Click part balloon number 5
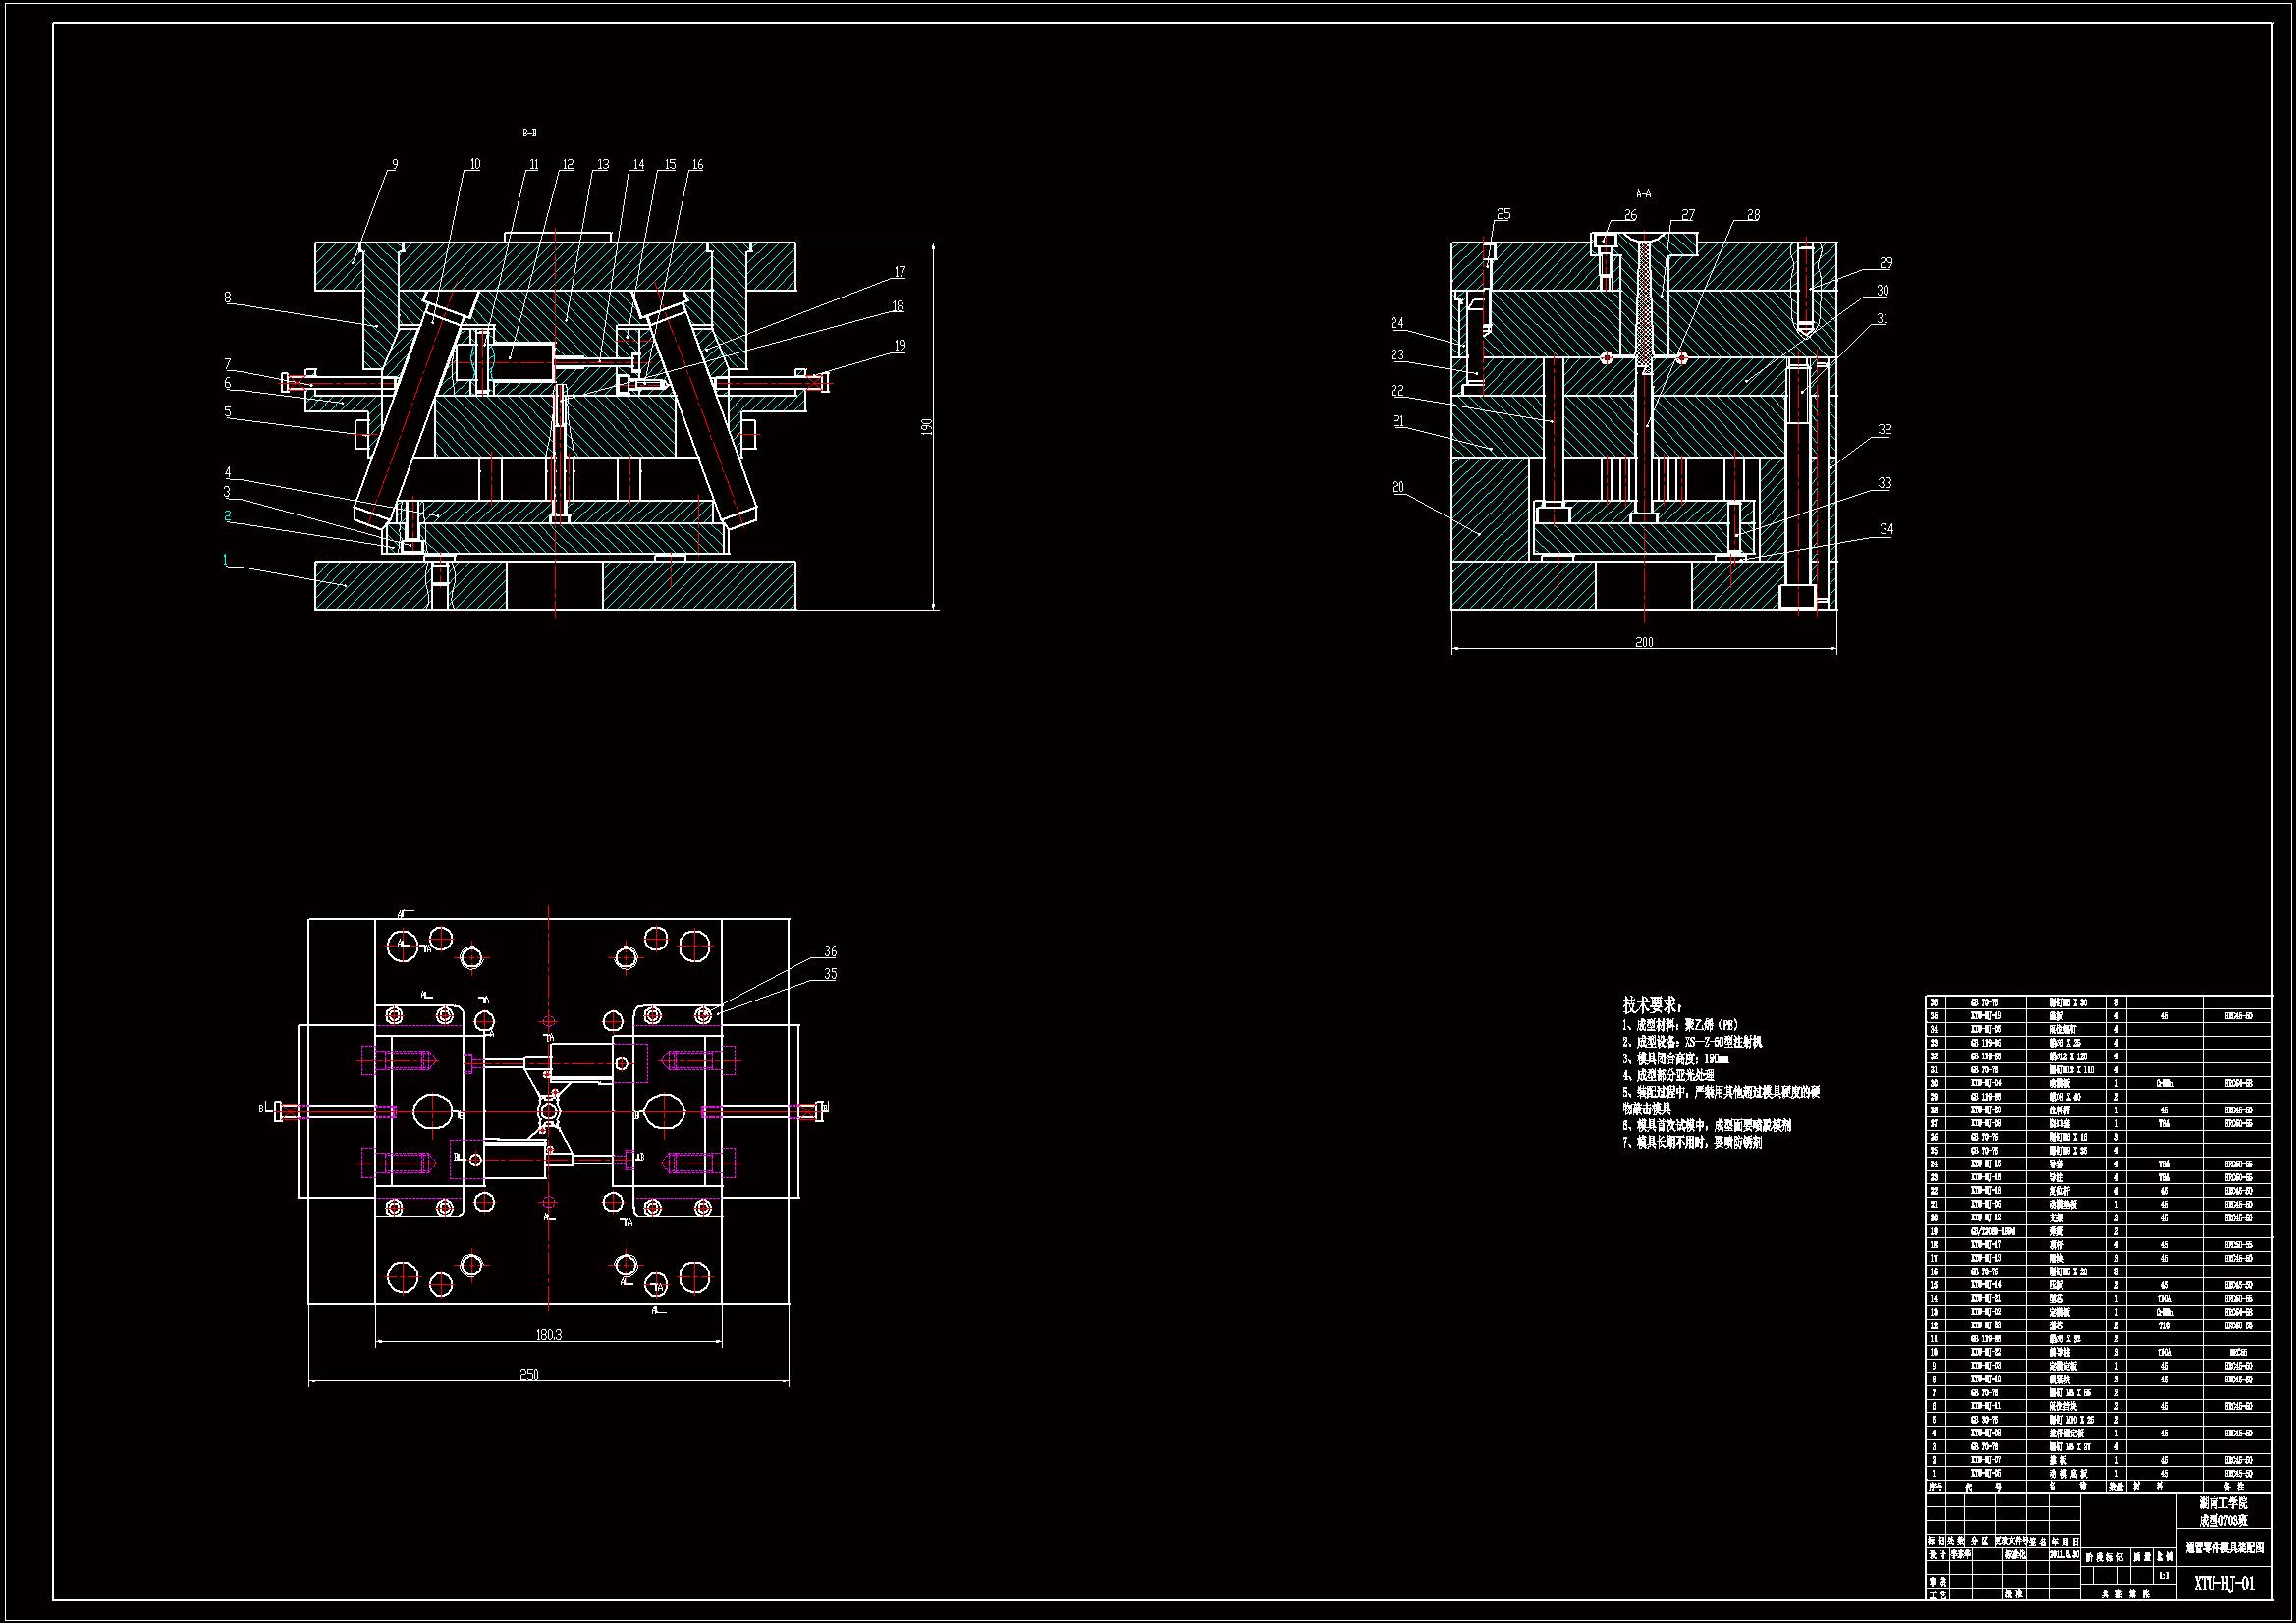 tap(227, 412)
